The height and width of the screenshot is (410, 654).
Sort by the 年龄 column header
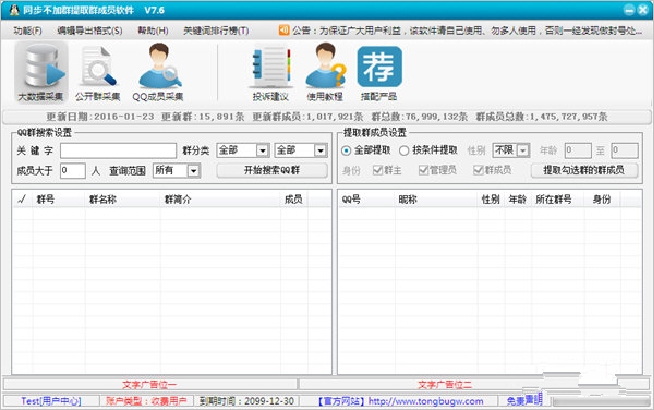pos(518,199)
